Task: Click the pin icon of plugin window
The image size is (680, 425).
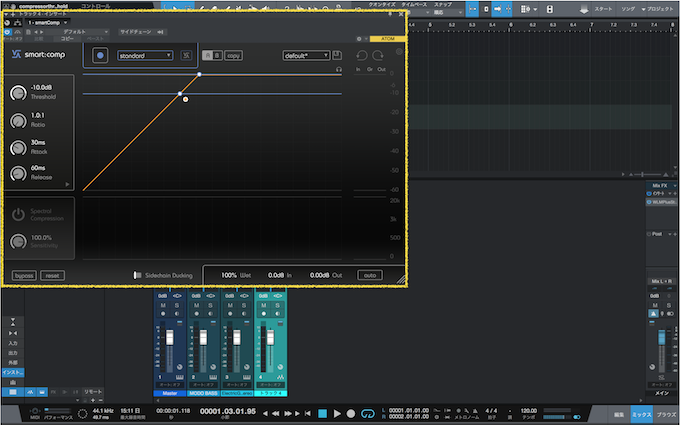Action: tap(389, 14)
